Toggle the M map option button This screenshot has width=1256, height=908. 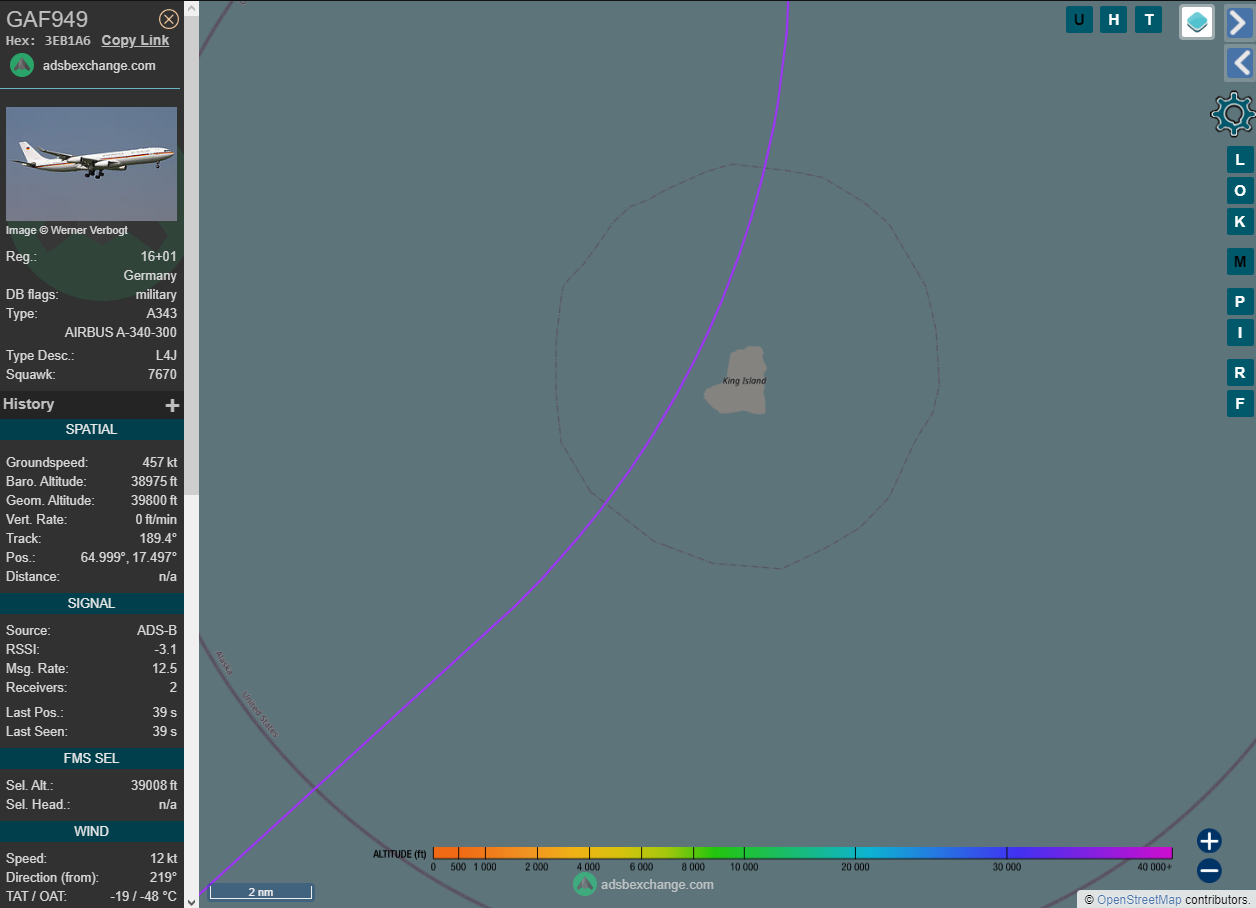(1240, 262)
